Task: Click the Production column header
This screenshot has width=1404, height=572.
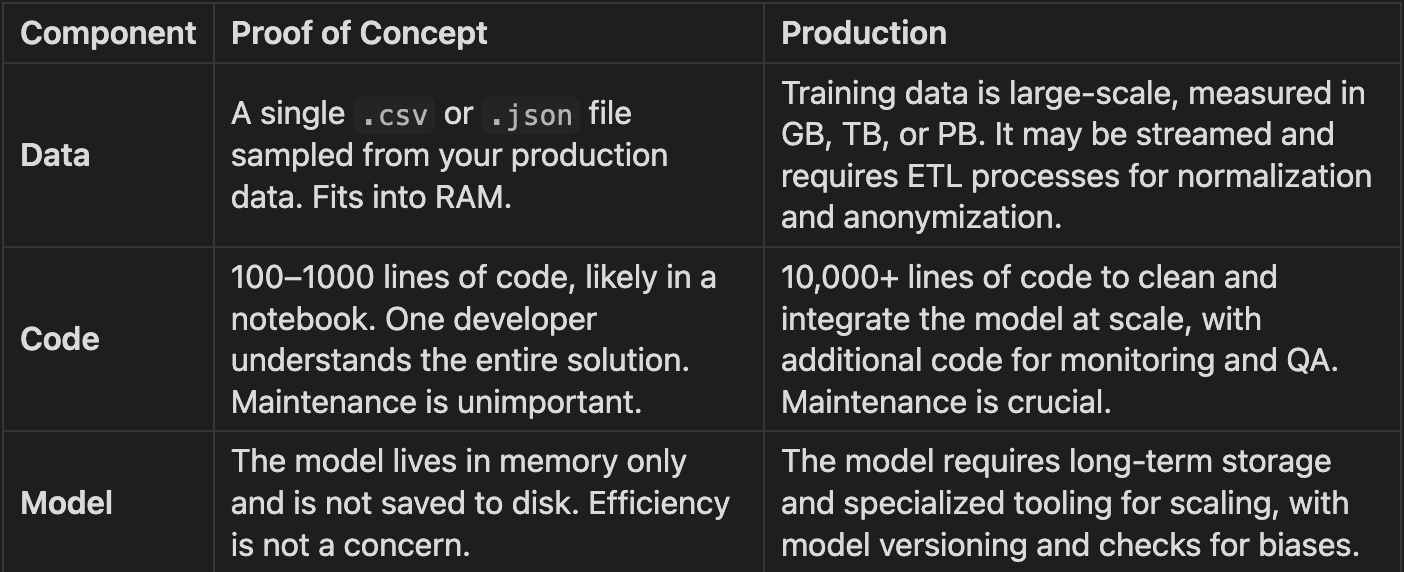Action: (864, 33)
